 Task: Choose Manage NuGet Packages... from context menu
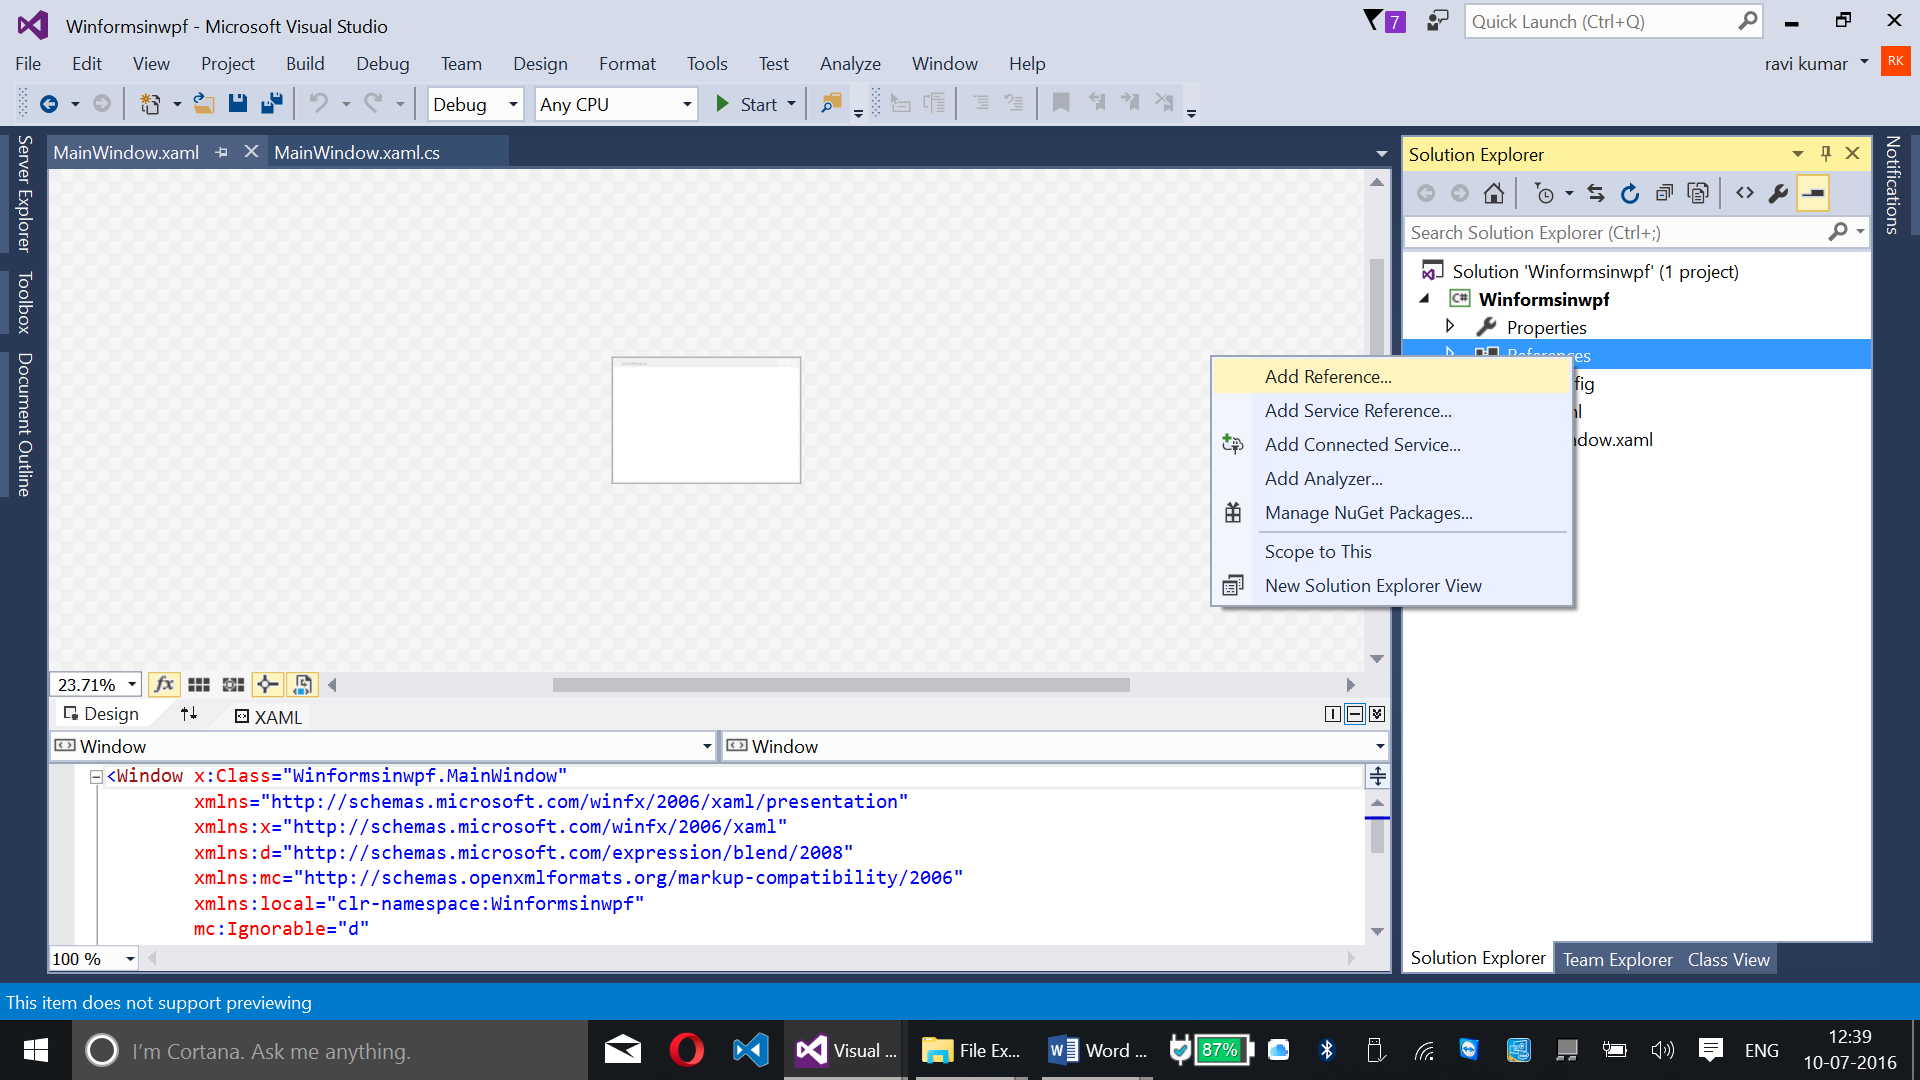pyautogui.click(x=1392, y=513)
